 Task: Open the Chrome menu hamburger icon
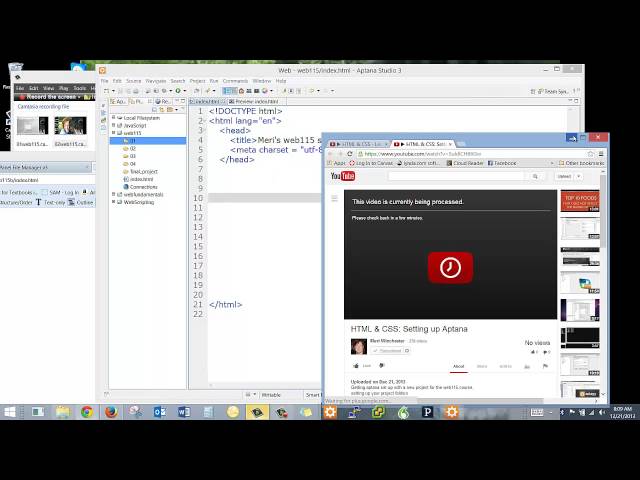click(x=601, y=154)
